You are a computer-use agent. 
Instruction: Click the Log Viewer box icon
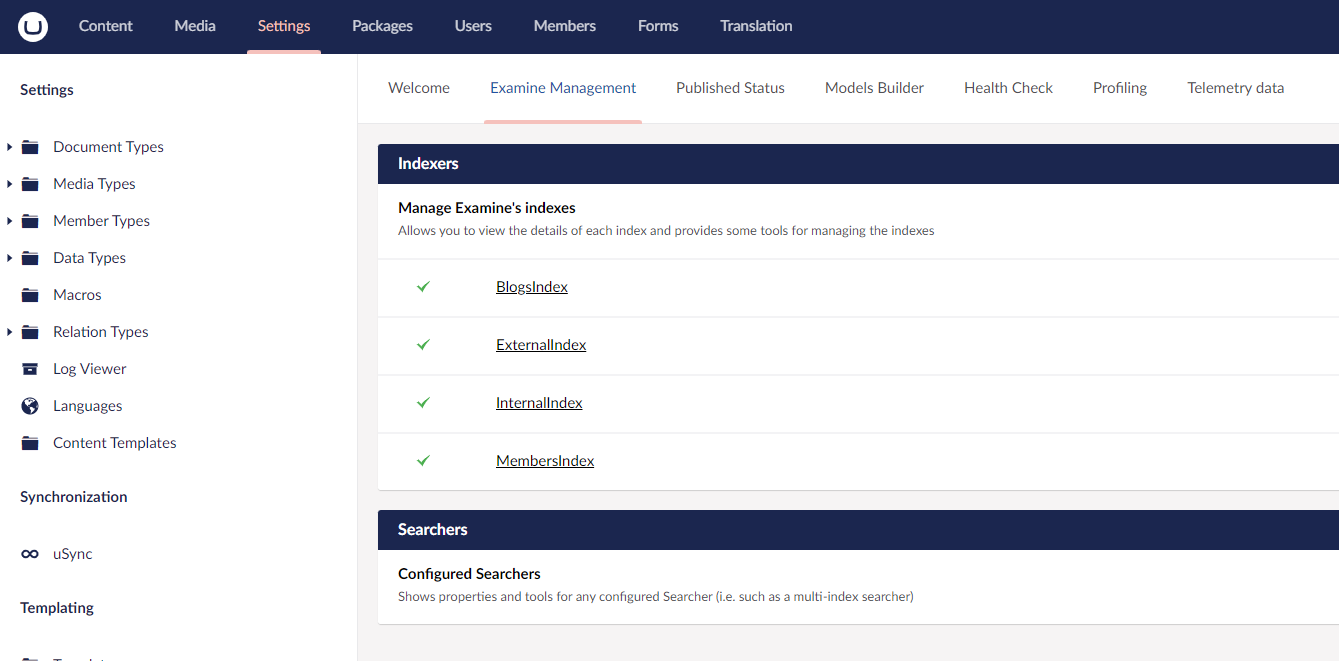coord(31,369)
